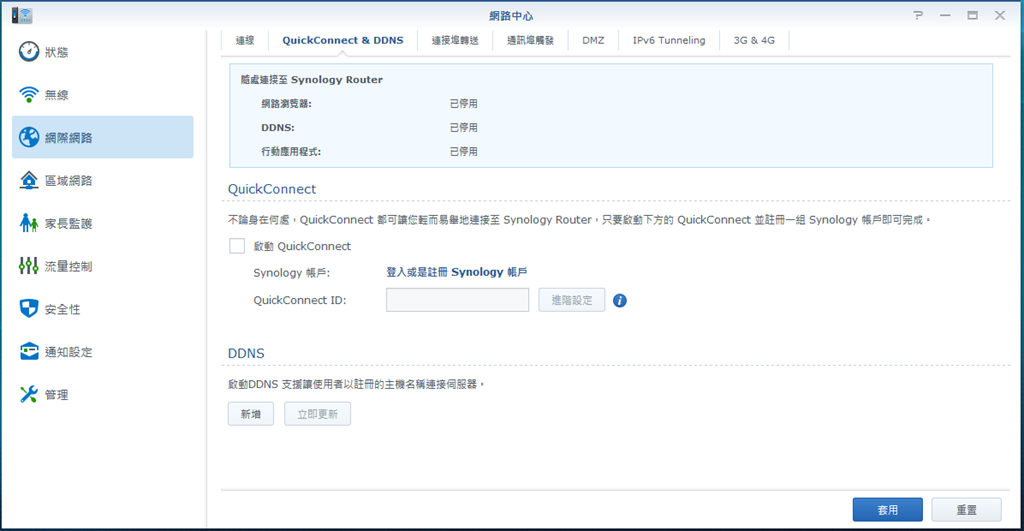The image size is (1024, 531).
Task: Switch to the 3G & 4G tab
Action: pos(754,40)
